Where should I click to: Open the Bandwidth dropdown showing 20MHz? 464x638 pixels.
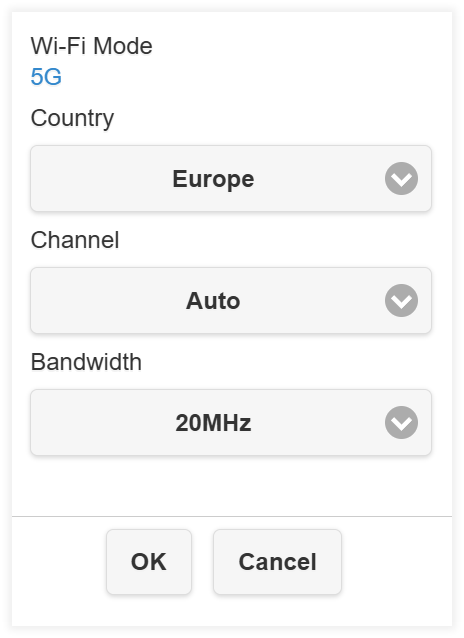(x=231, y=422)
